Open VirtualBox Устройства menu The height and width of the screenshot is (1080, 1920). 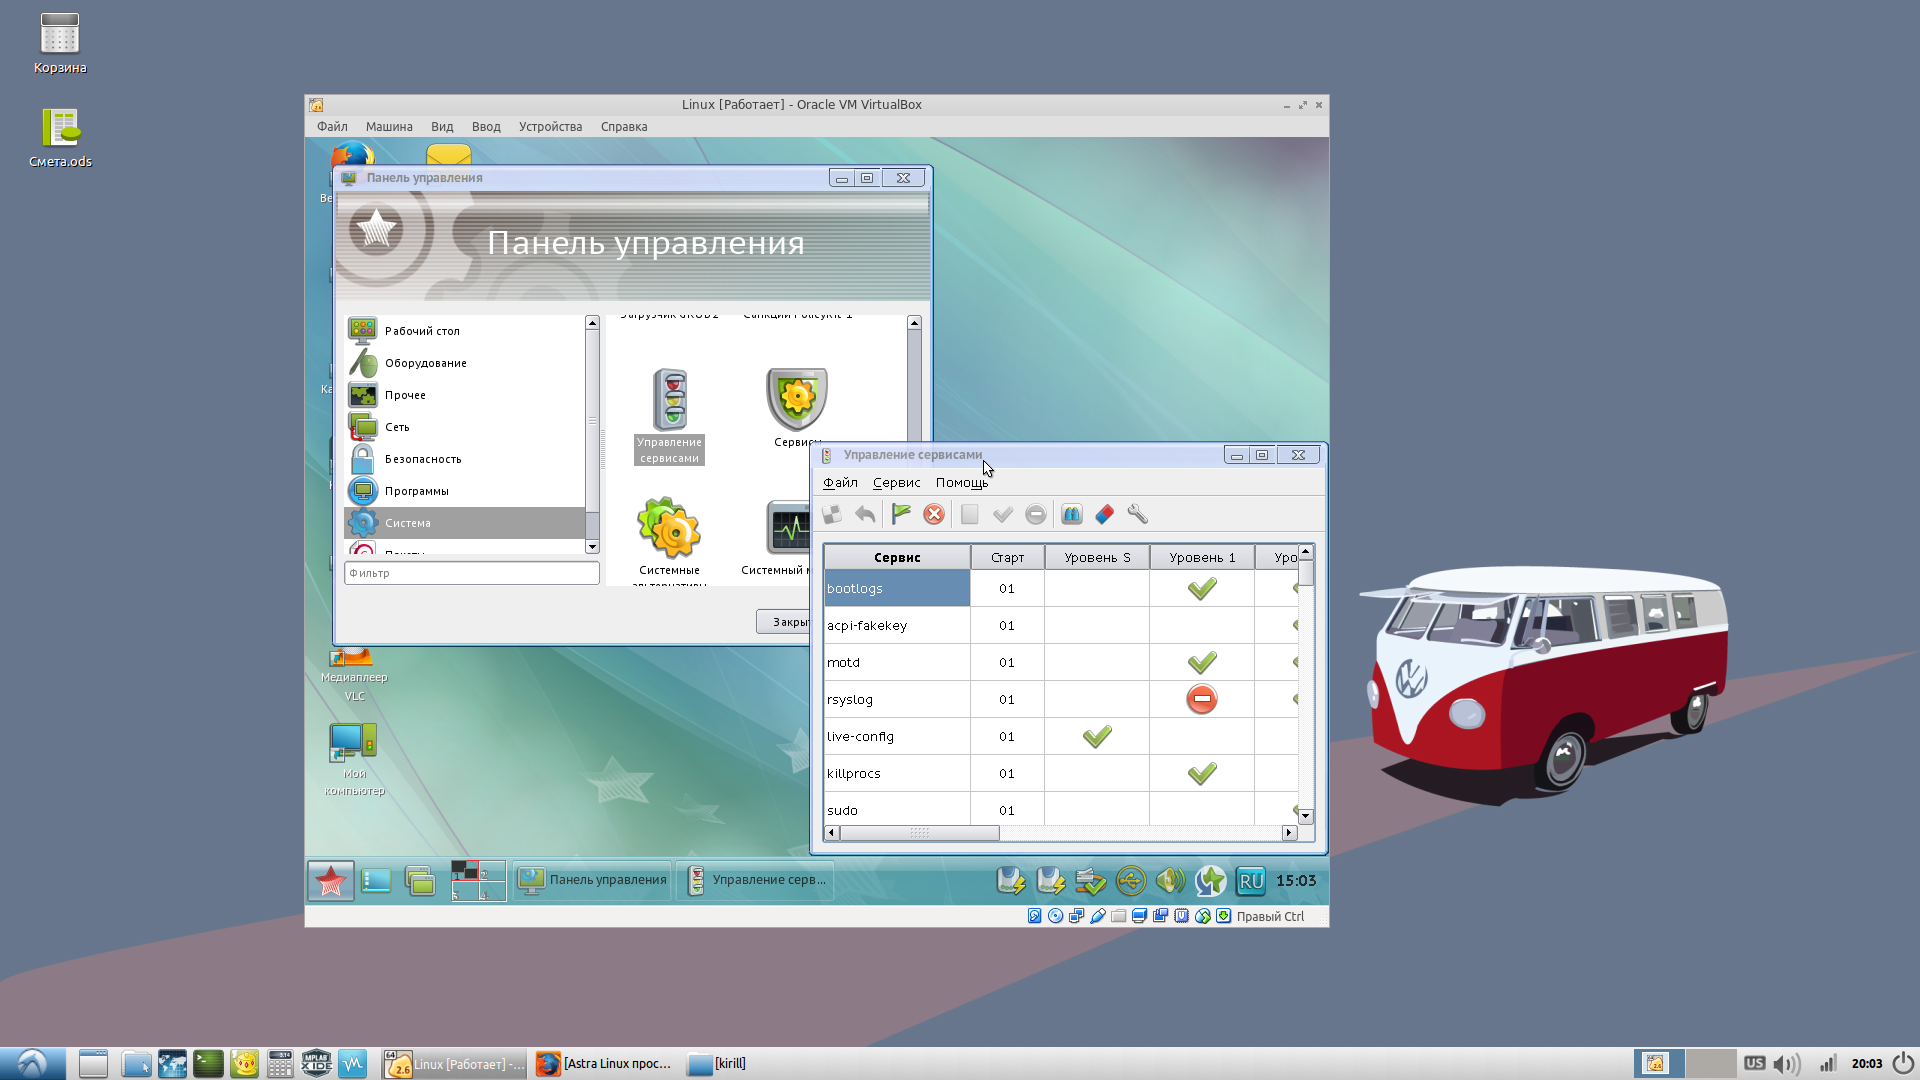click(x=550, y=127)
